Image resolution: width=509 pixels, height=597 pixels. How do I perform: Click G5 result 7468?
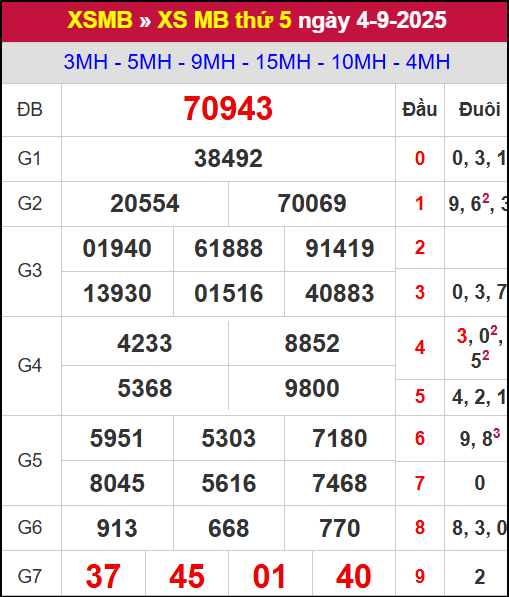point(340,483)
